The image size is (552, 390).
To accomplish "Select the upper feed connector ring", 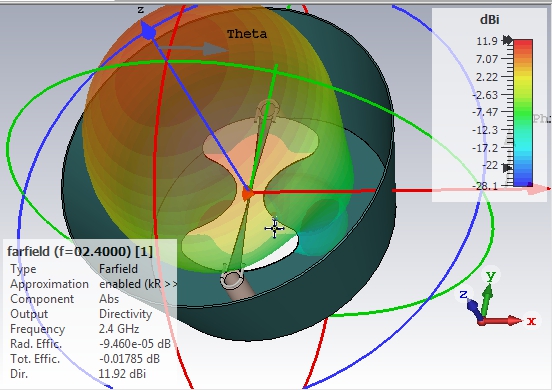I will [268, 110].
